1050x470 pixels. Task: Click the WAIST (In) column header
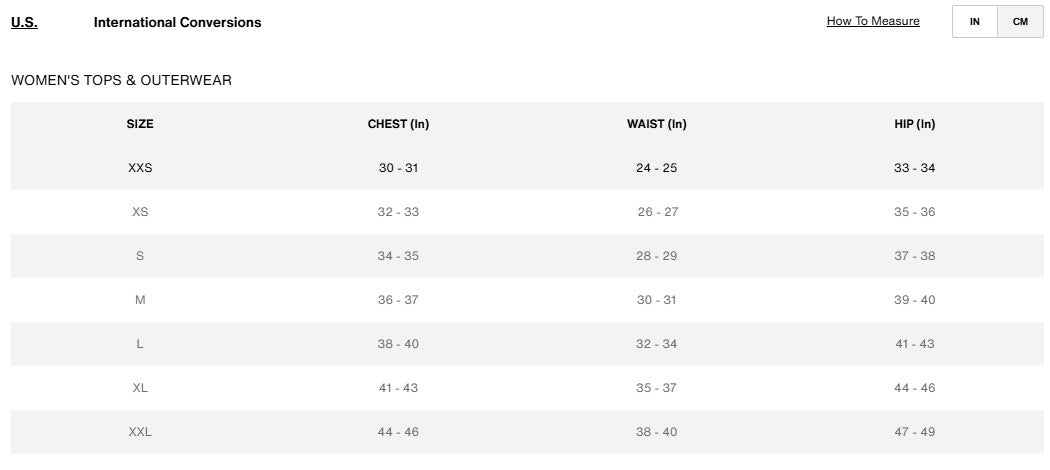point(656,124)
